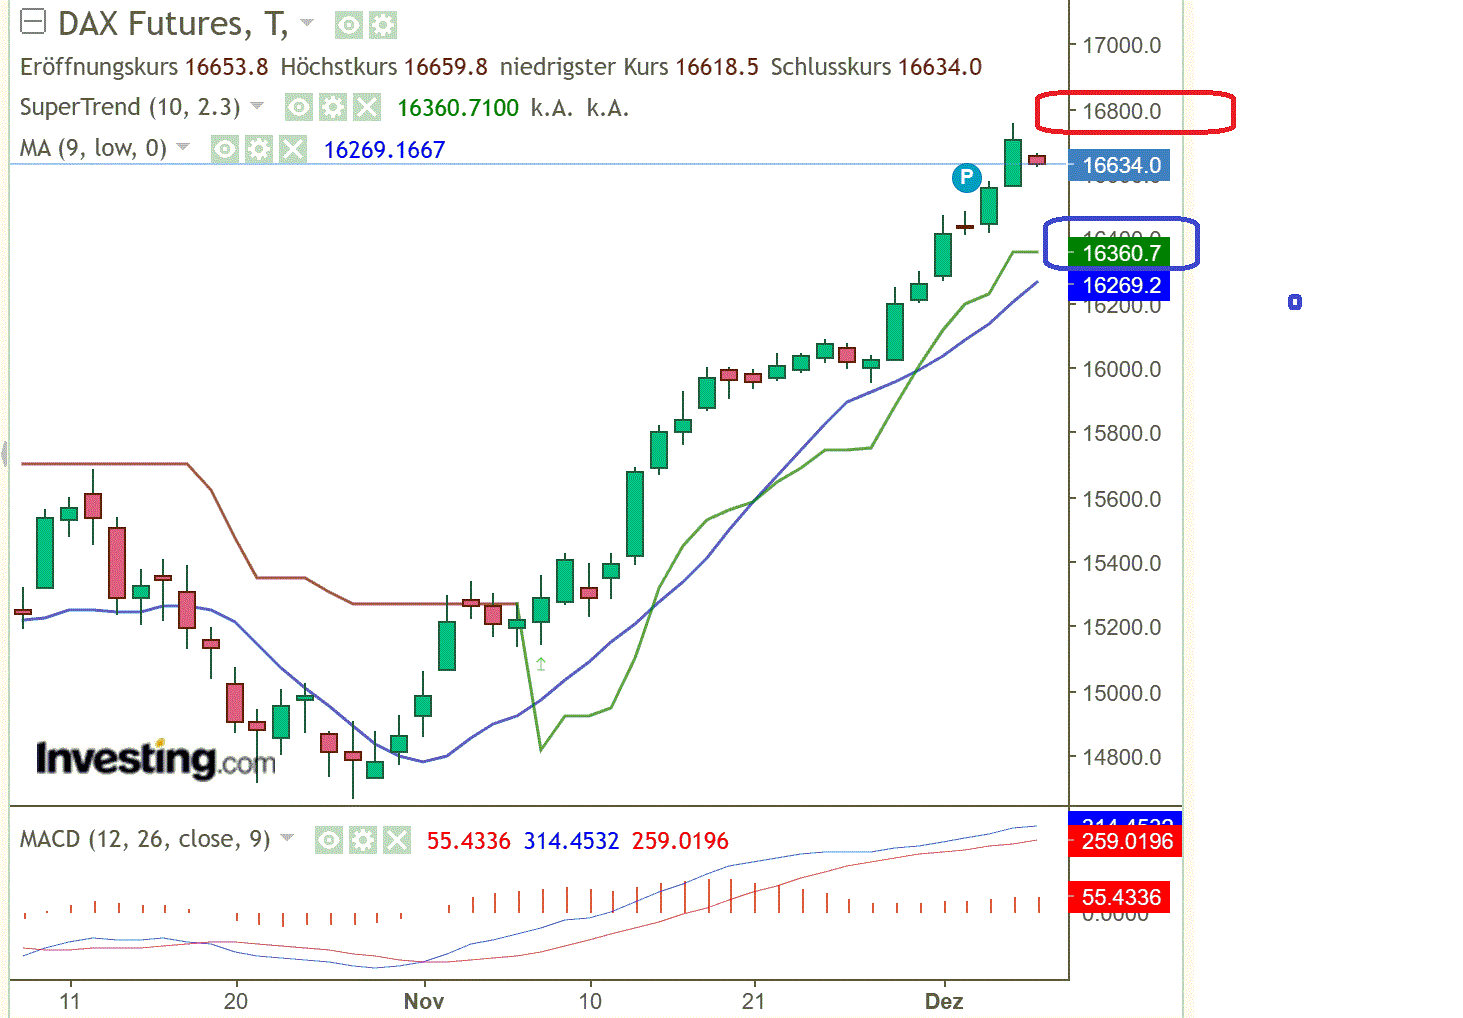This screenshot has height=1018, width=1463.
Task: Open the SuperTrend indicator settings gear
Action: [x=335, y=107]
